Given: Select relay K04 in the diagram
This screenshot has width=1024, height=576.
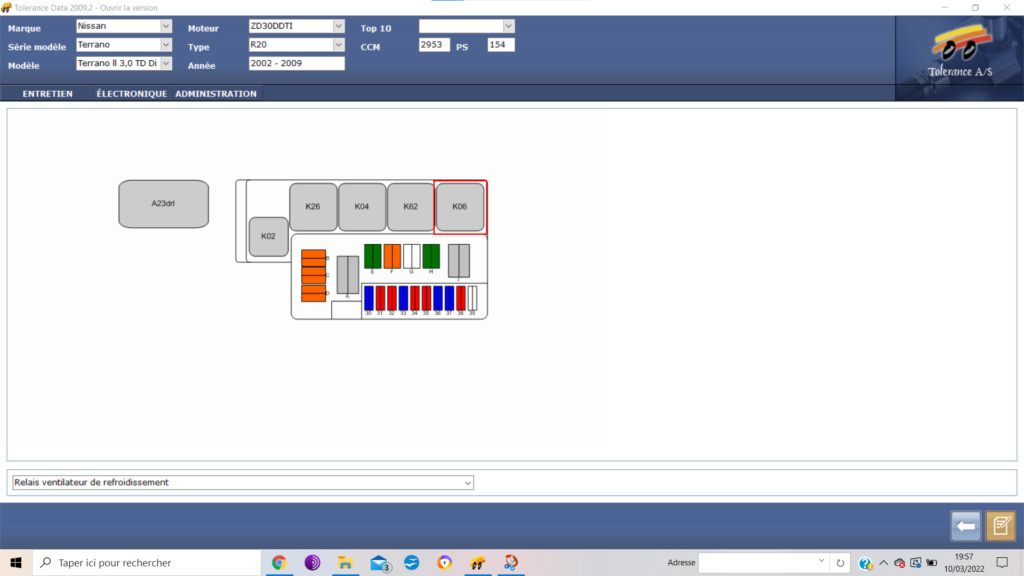Looking at the screenshot, I should [362, 206].
